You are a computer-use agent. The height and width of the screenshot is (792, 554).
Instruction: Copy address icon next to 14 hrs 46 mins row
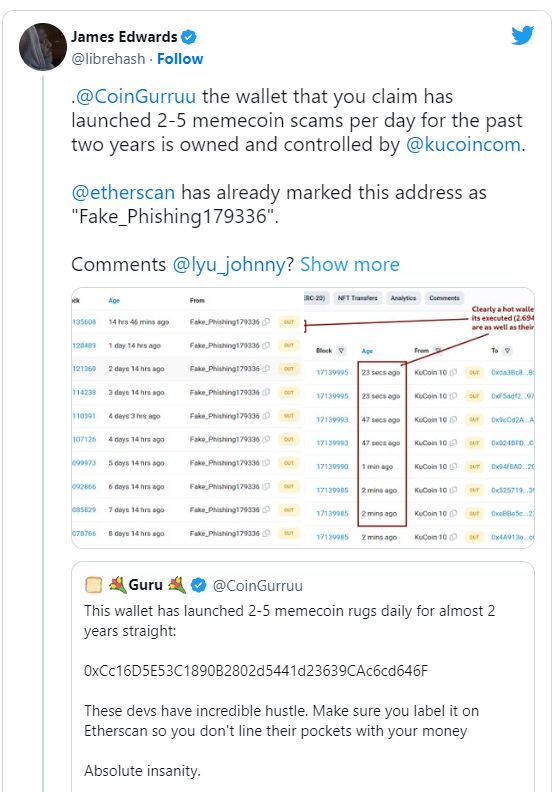(x=267, y=322)
